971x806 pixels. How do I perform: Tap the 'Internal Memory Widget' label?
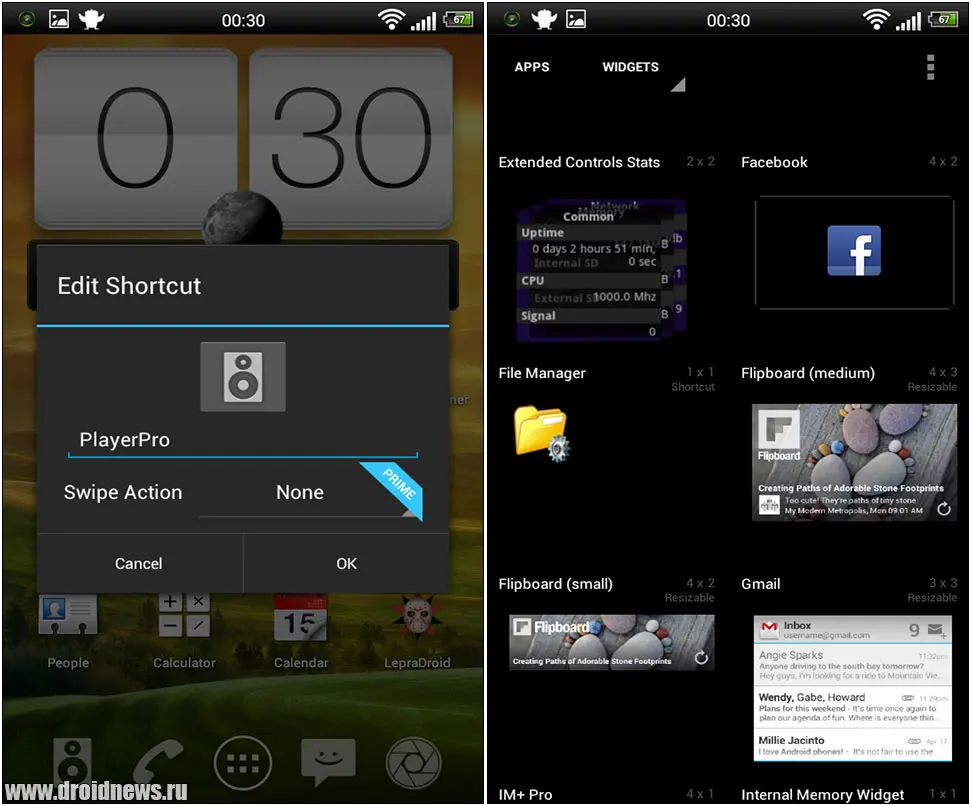click(x=822, y=794)
